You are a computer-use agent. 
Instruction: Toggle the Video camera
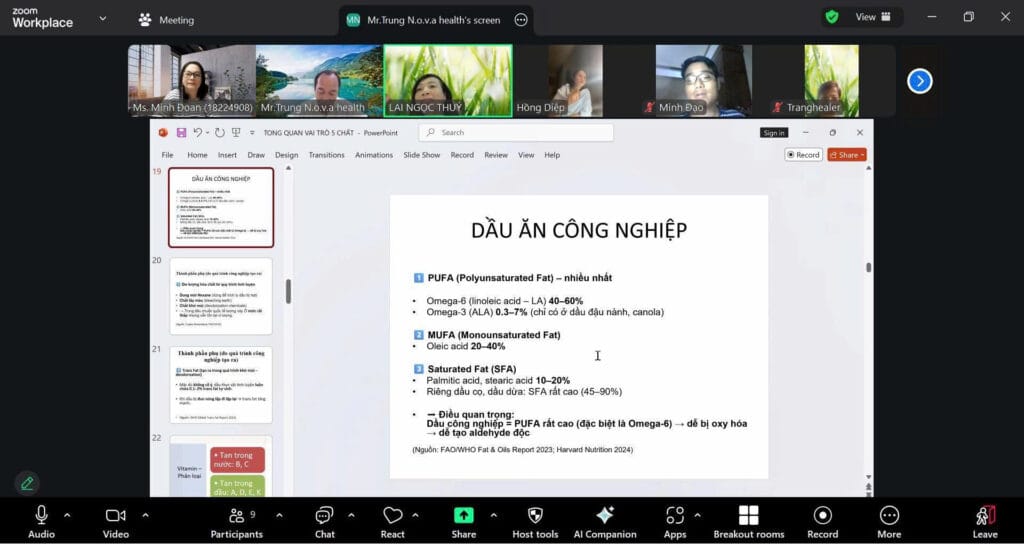click(116, 520)
